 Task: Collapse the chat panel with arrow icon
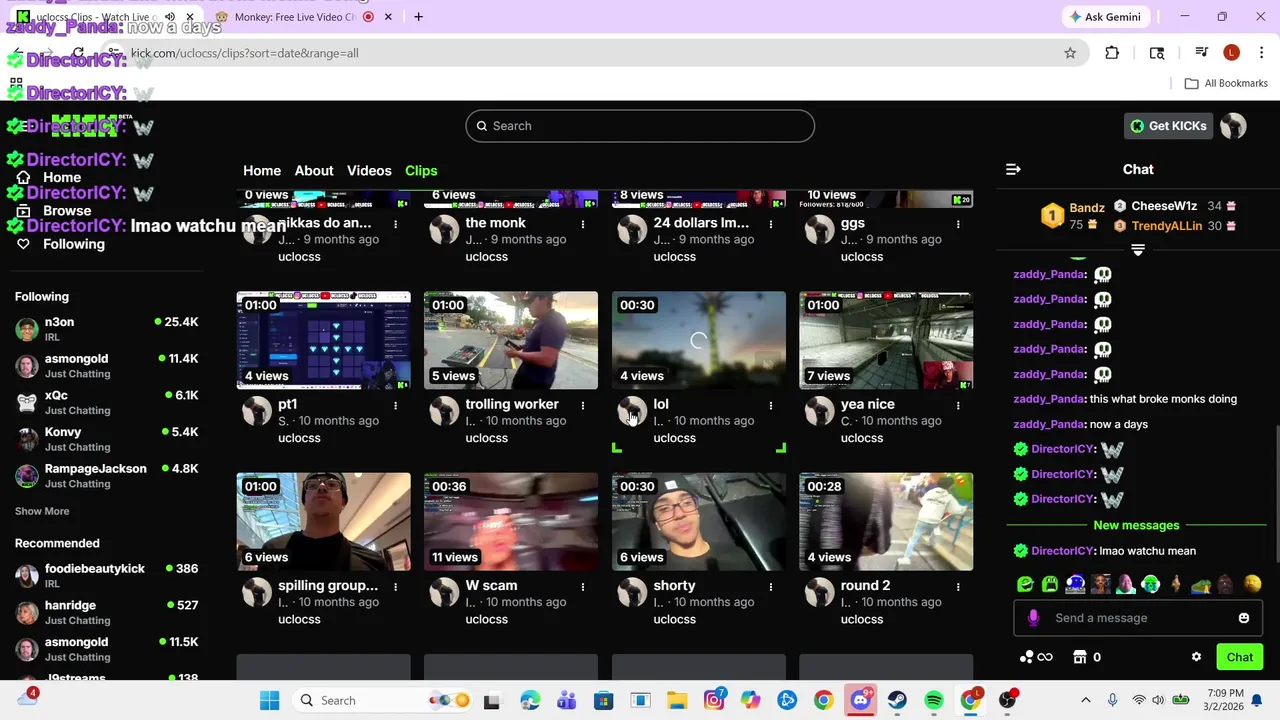coord(1013,170)
